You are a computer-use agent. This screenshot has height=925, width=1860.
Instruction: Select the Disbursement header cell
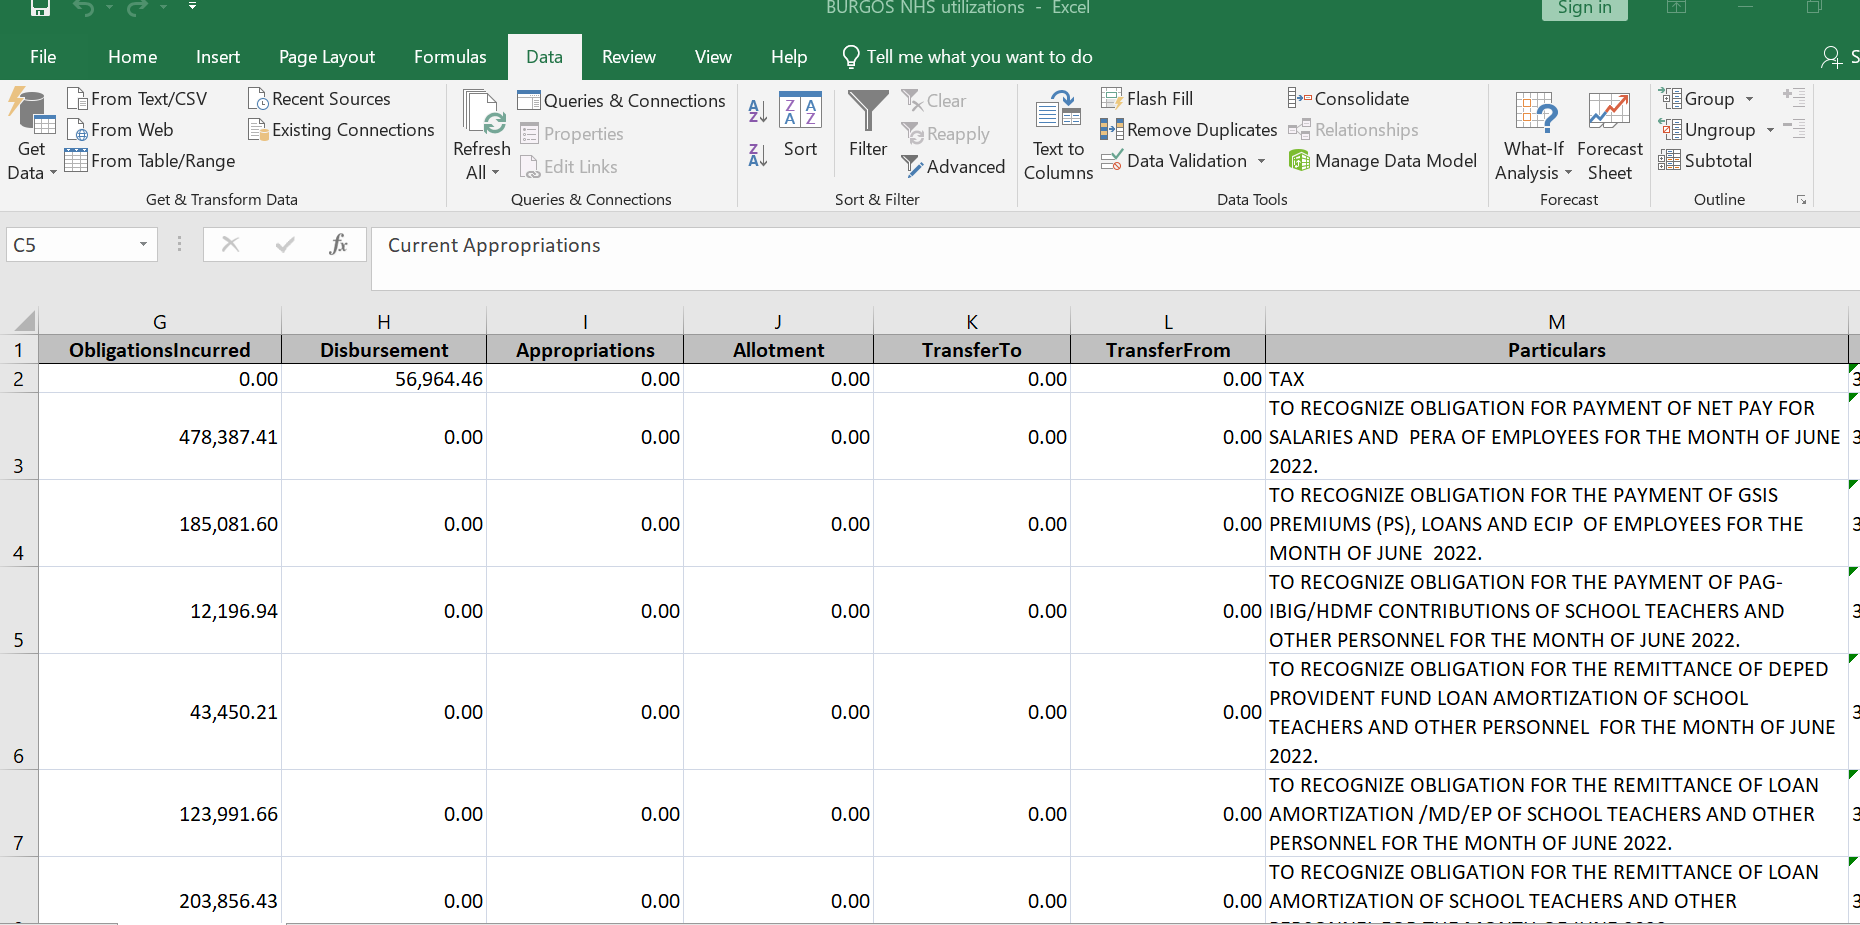coord(384,350)
